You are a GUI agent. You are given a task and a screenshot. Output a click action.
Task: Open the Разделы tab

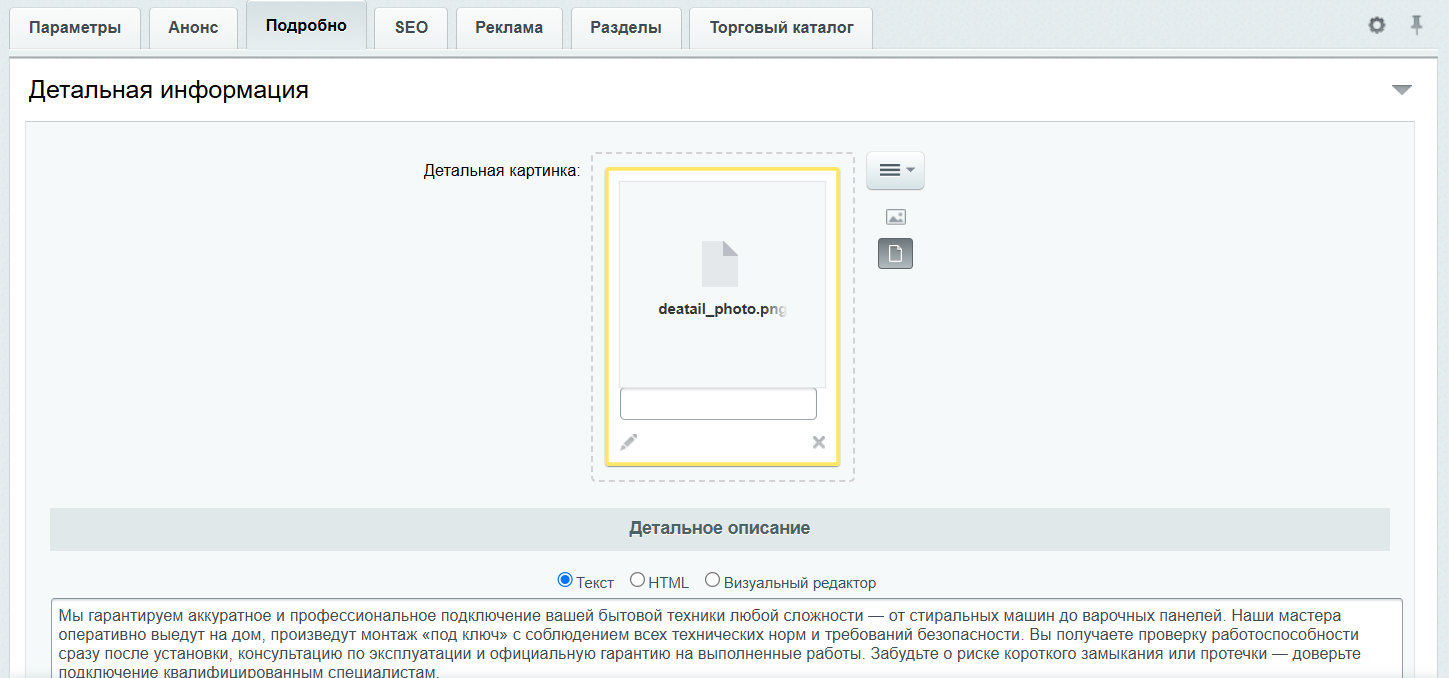626,28
